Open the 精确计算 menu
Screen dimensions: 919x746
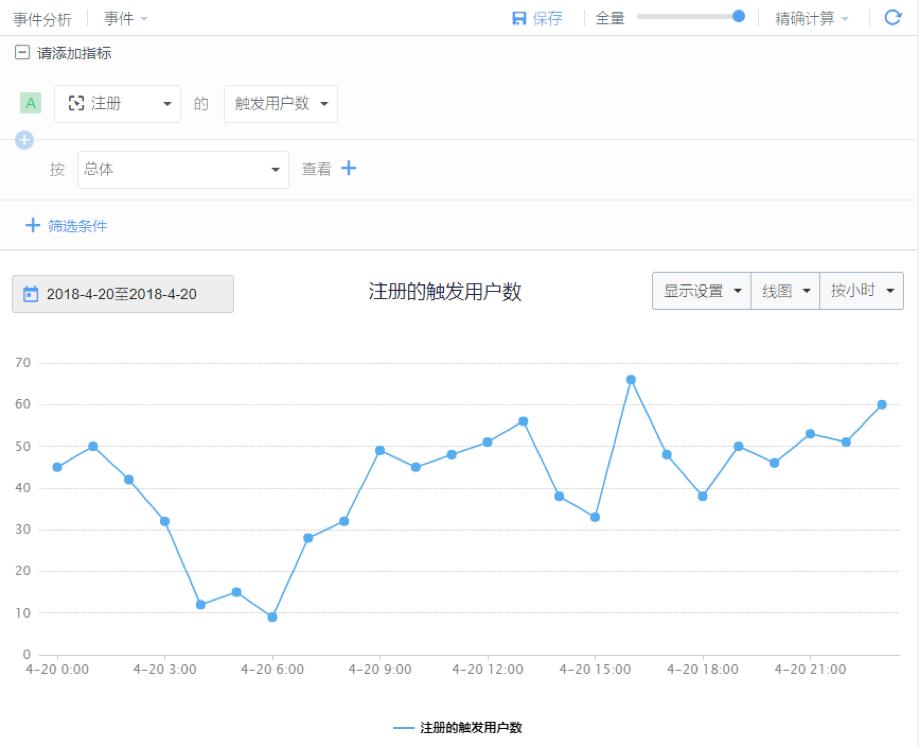pos(811,19)
